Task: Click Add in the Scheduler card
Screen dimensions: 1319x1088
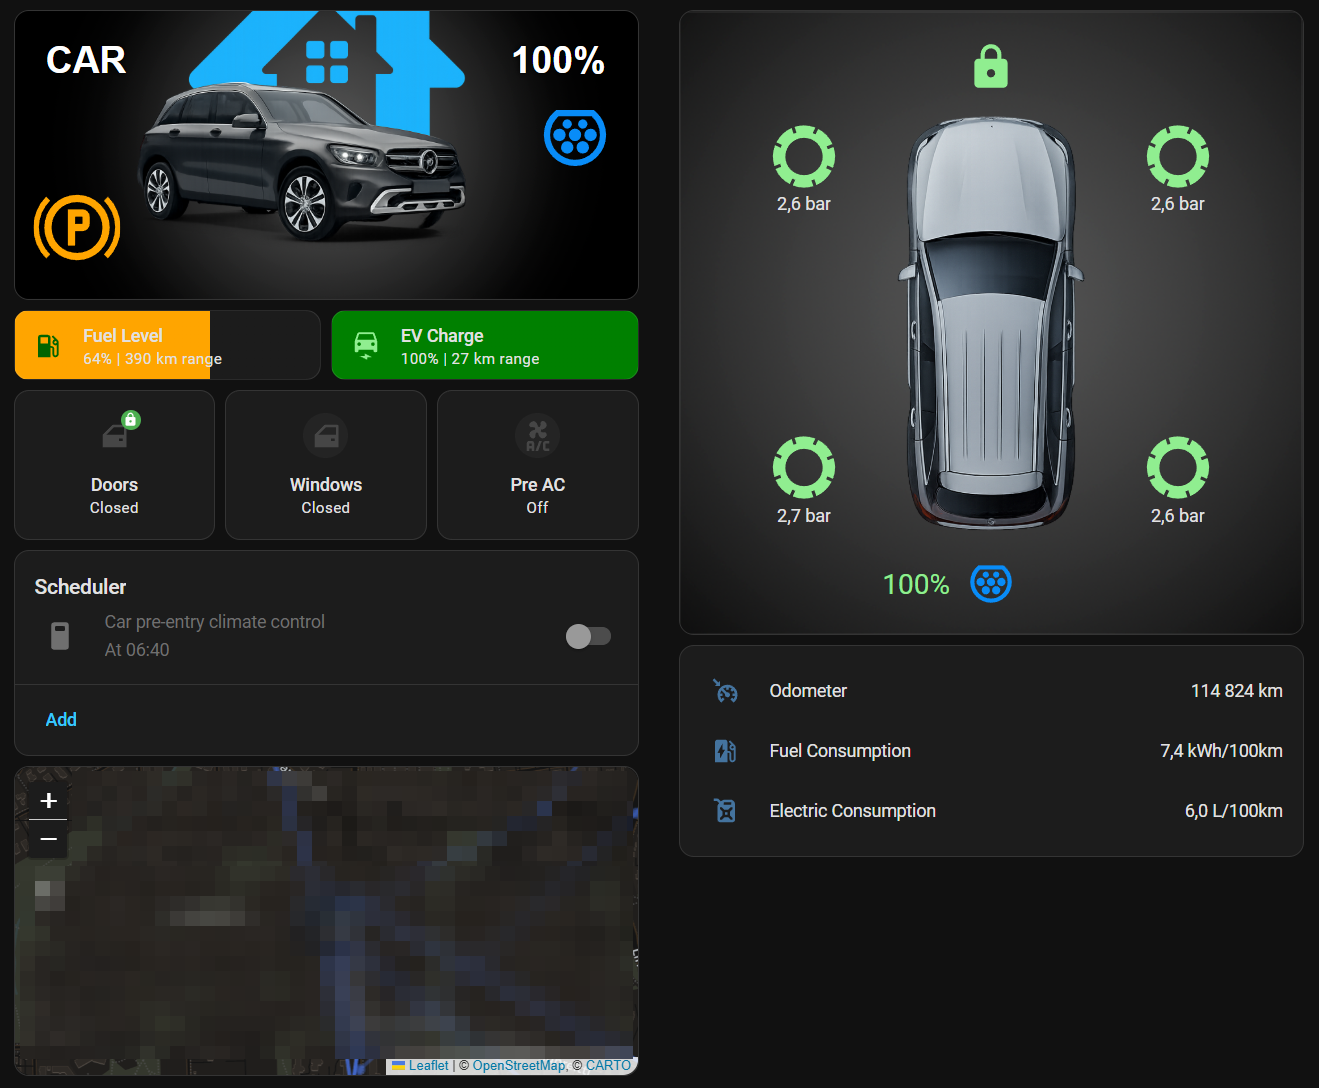Action: coord(61,720)
